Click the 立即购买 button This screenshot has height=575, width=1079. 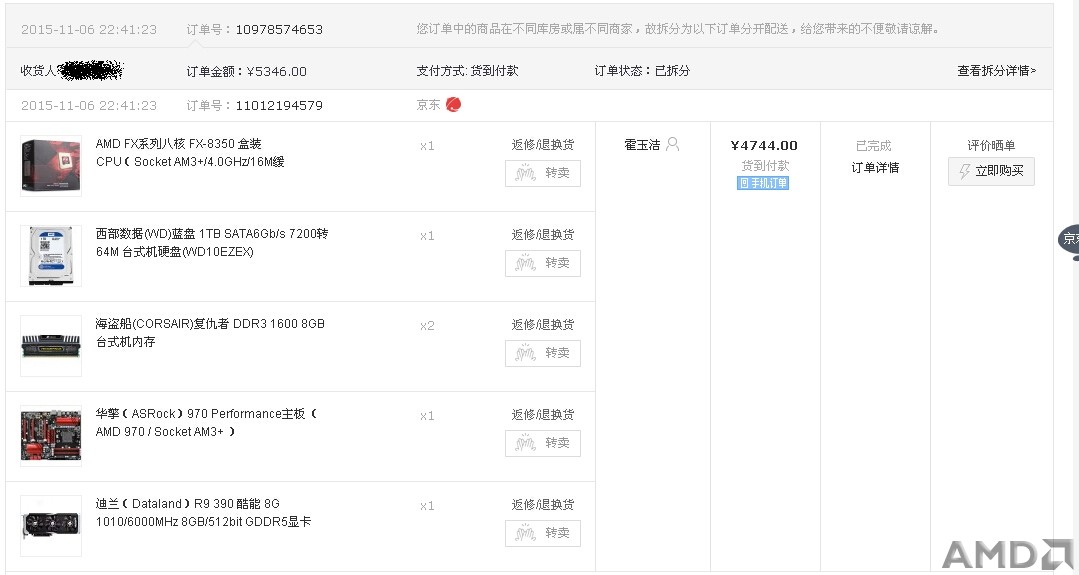991,171
